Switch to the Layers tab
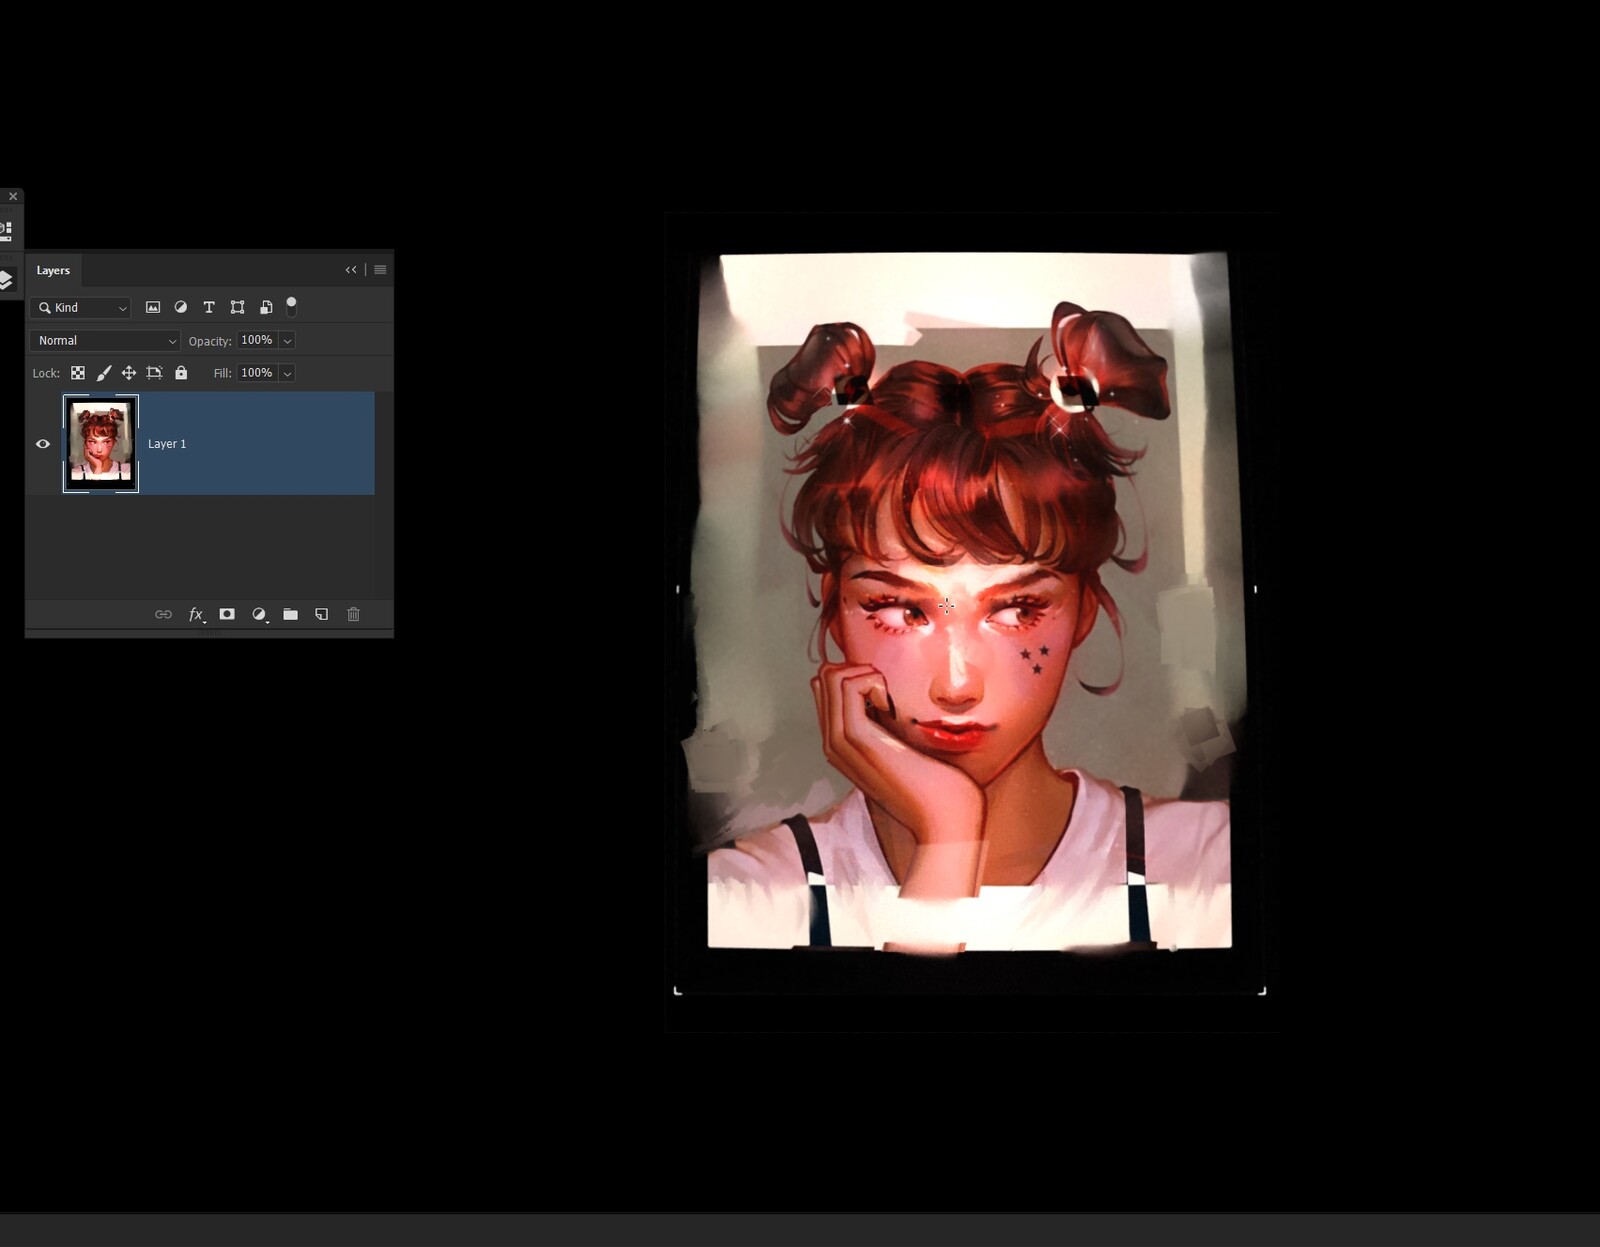Screen dimensions: 1600x1247 coord(53,270)
